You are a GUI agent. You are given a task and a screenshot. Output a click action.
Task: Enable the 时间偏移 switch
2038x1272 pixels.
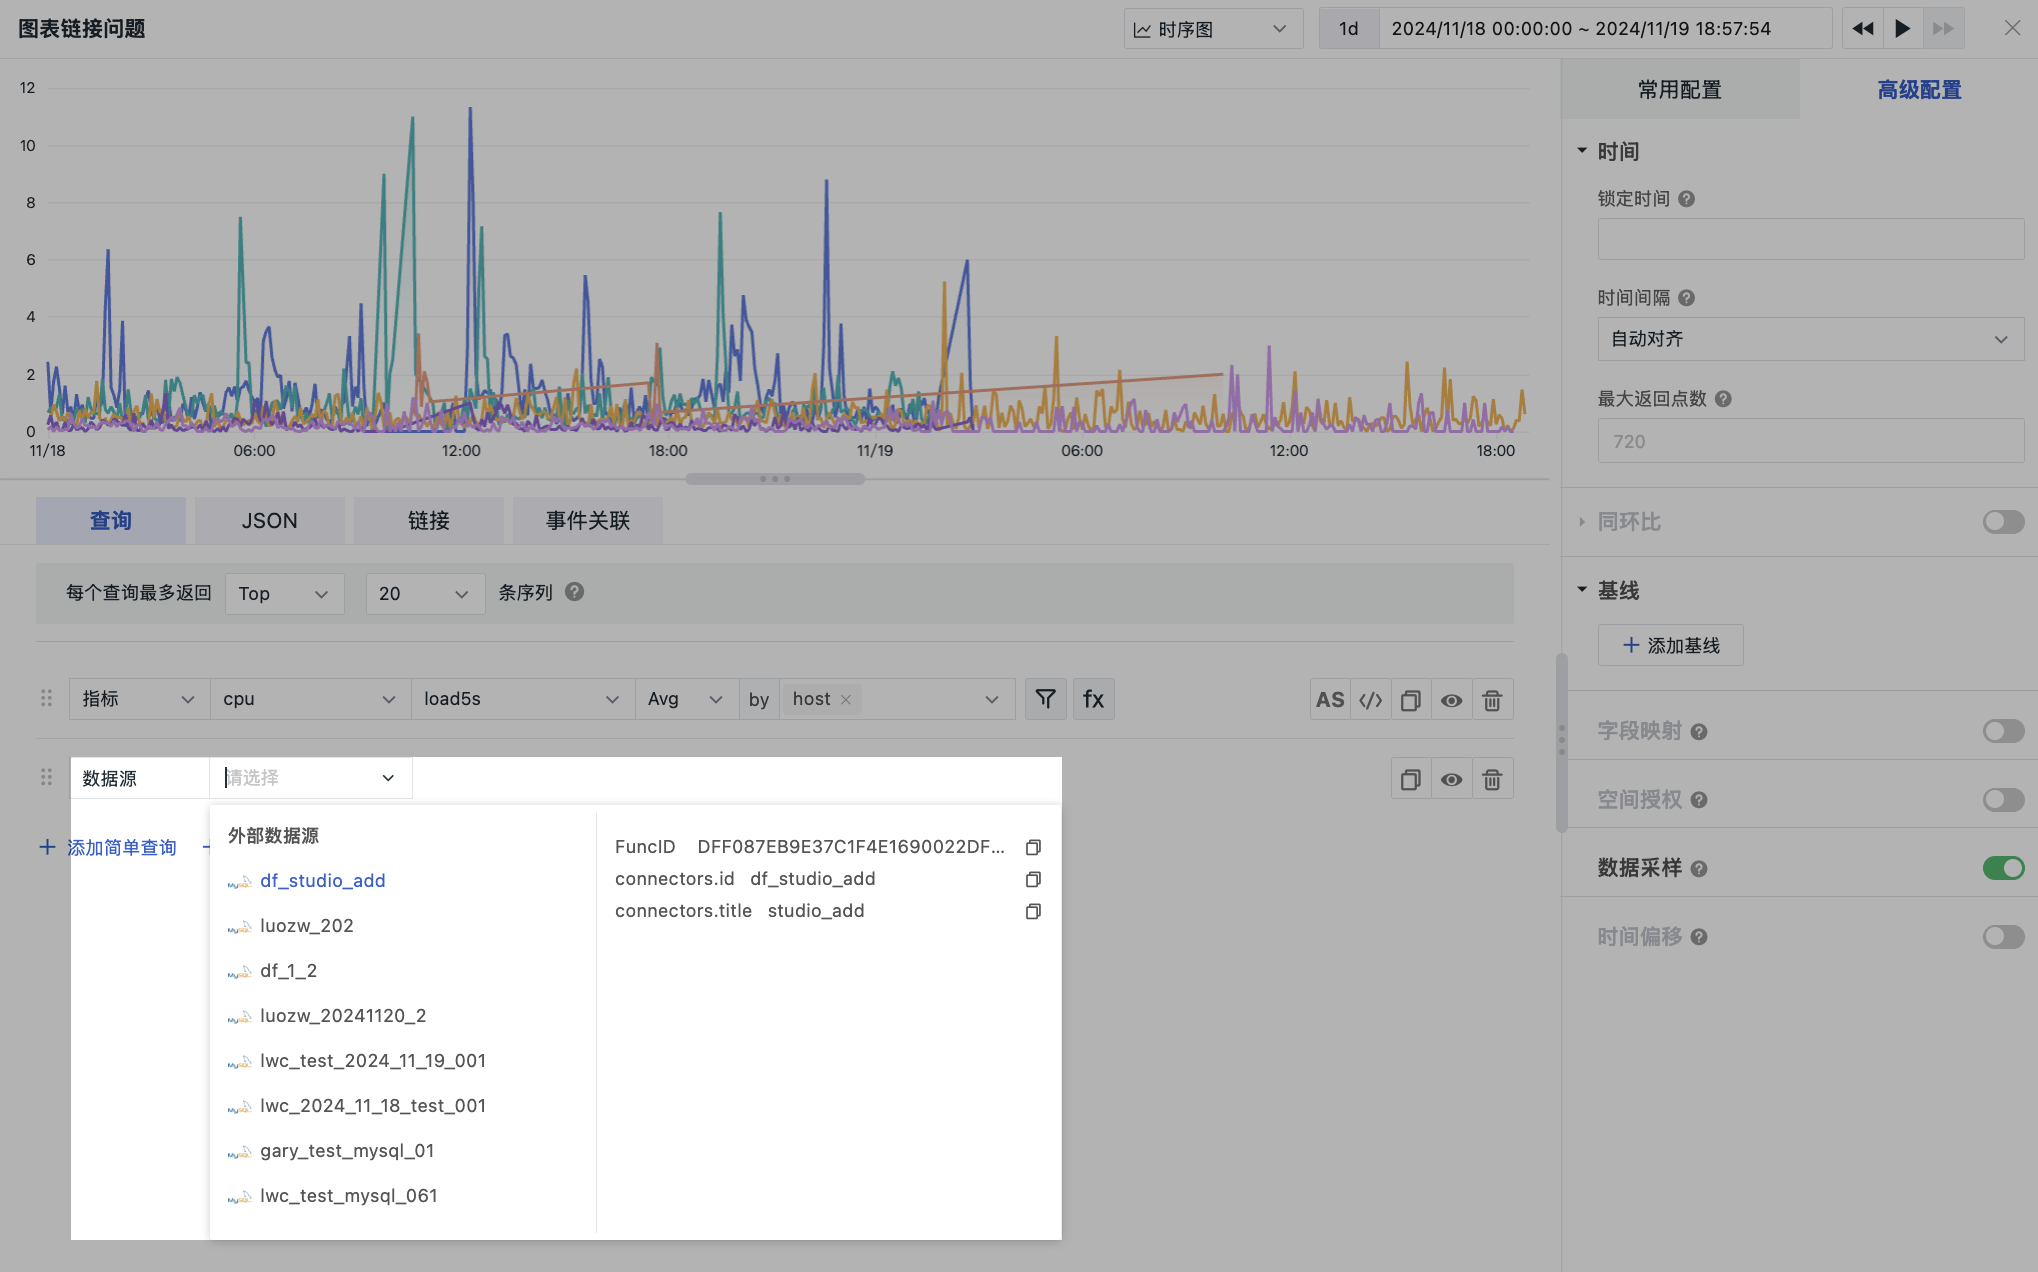pyautogui.click(x=2004, y=937)
